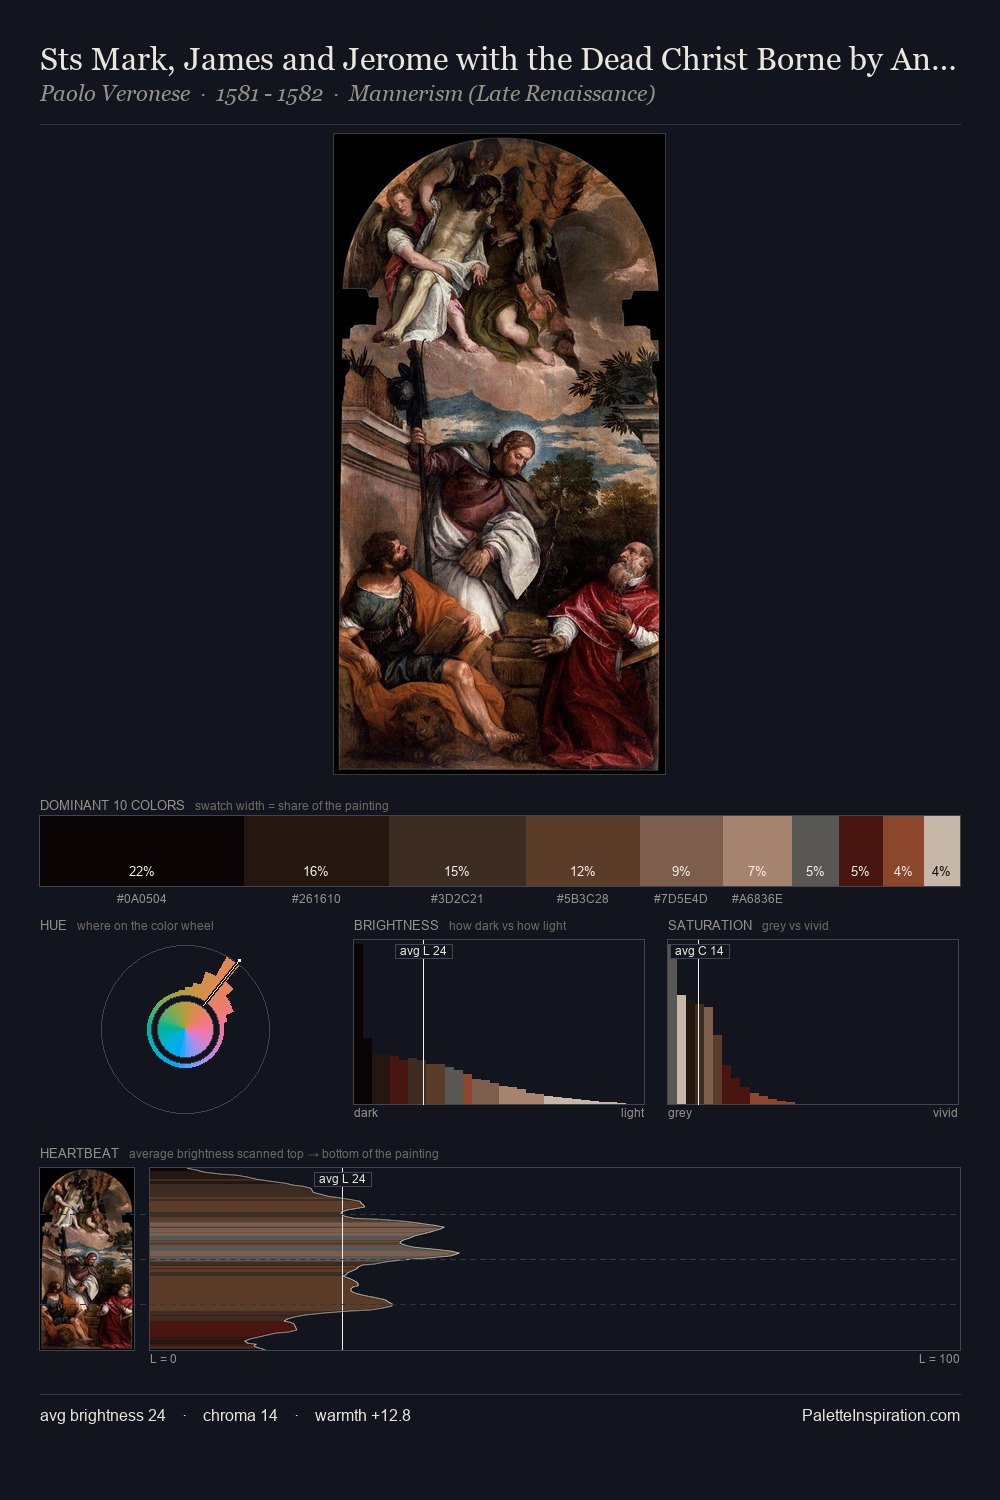Viewport: 1000px width, 1500px height.
Task: Click the DOMINANT 10 COLORS heading
Action: pos(112,805)
